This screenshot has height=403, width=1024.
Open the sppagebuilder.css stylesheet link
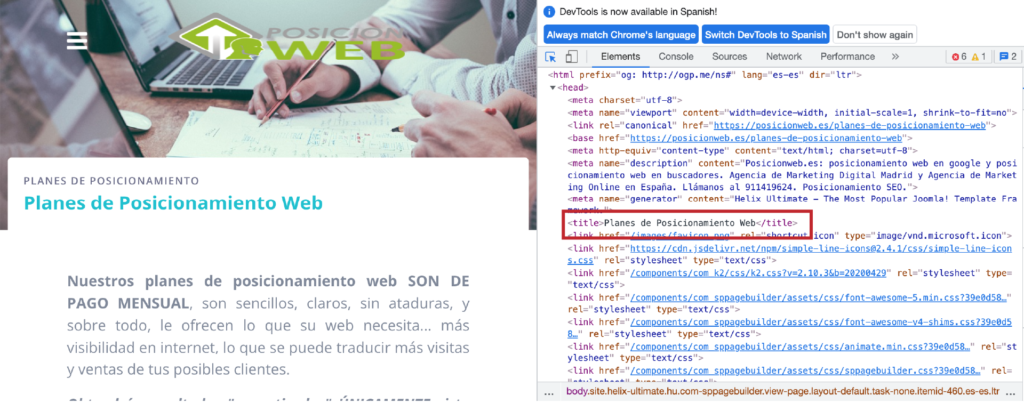coord(805,371)
